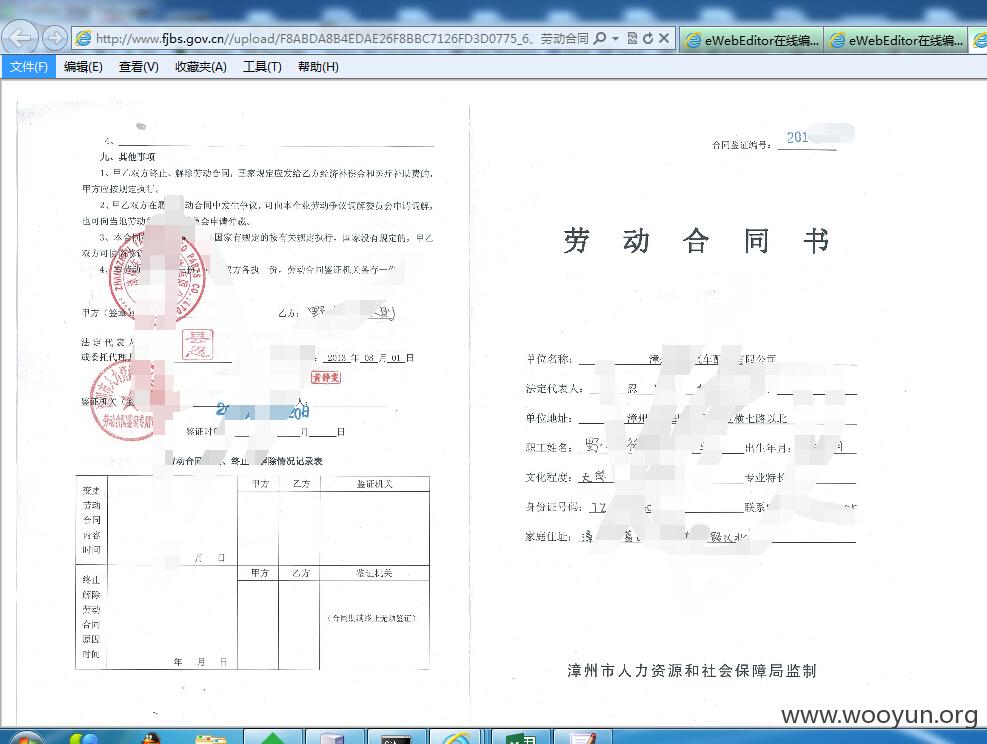
Task: Click the Windows Start orb
Action: pos(25,738)
